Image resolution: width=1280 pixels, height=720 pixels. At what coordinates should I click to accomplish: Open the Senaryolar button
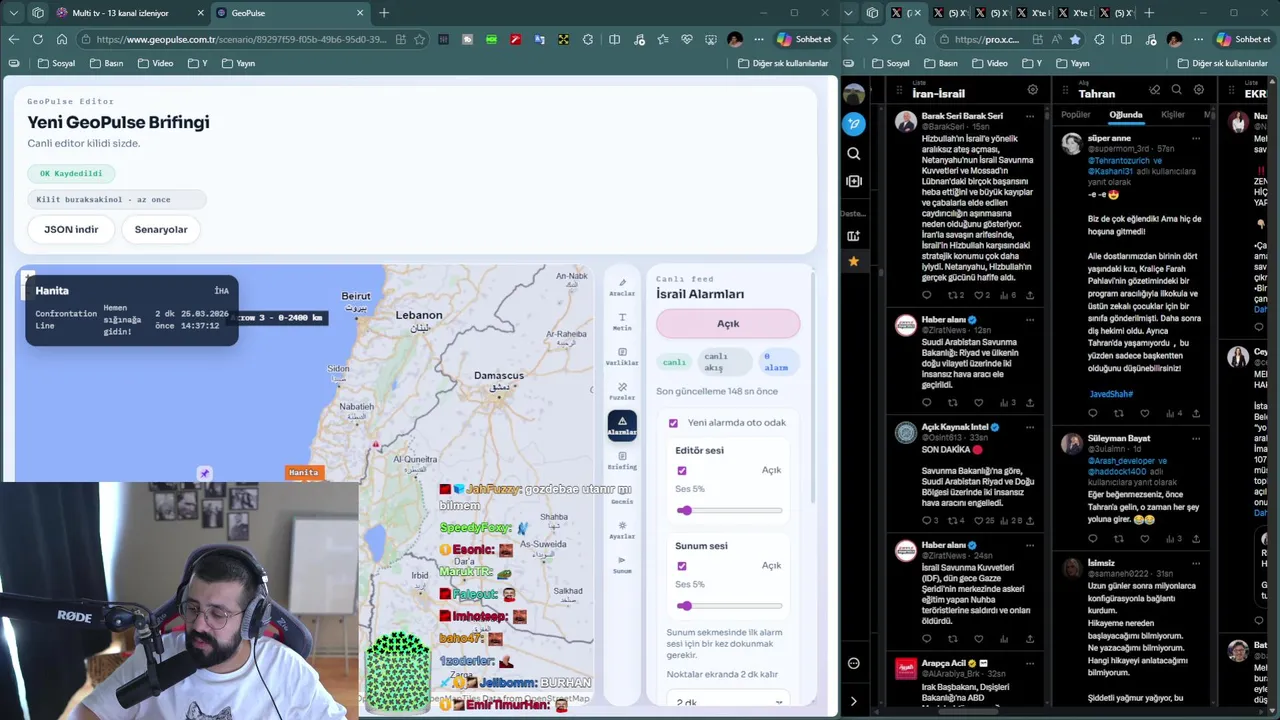pyautogui.click(x=161, y=229)
